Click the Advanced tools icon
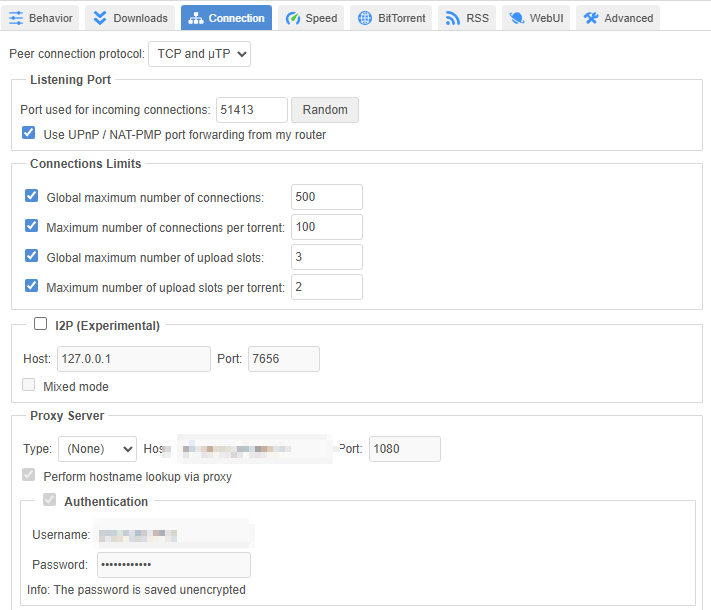 [x=591, y=18]
